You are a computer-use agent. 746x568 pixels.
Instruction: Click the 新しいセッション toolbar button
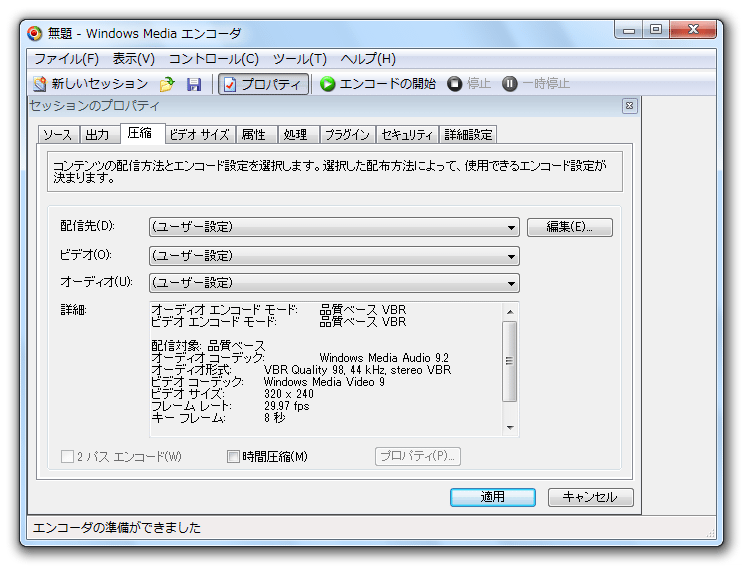[90, 84]
